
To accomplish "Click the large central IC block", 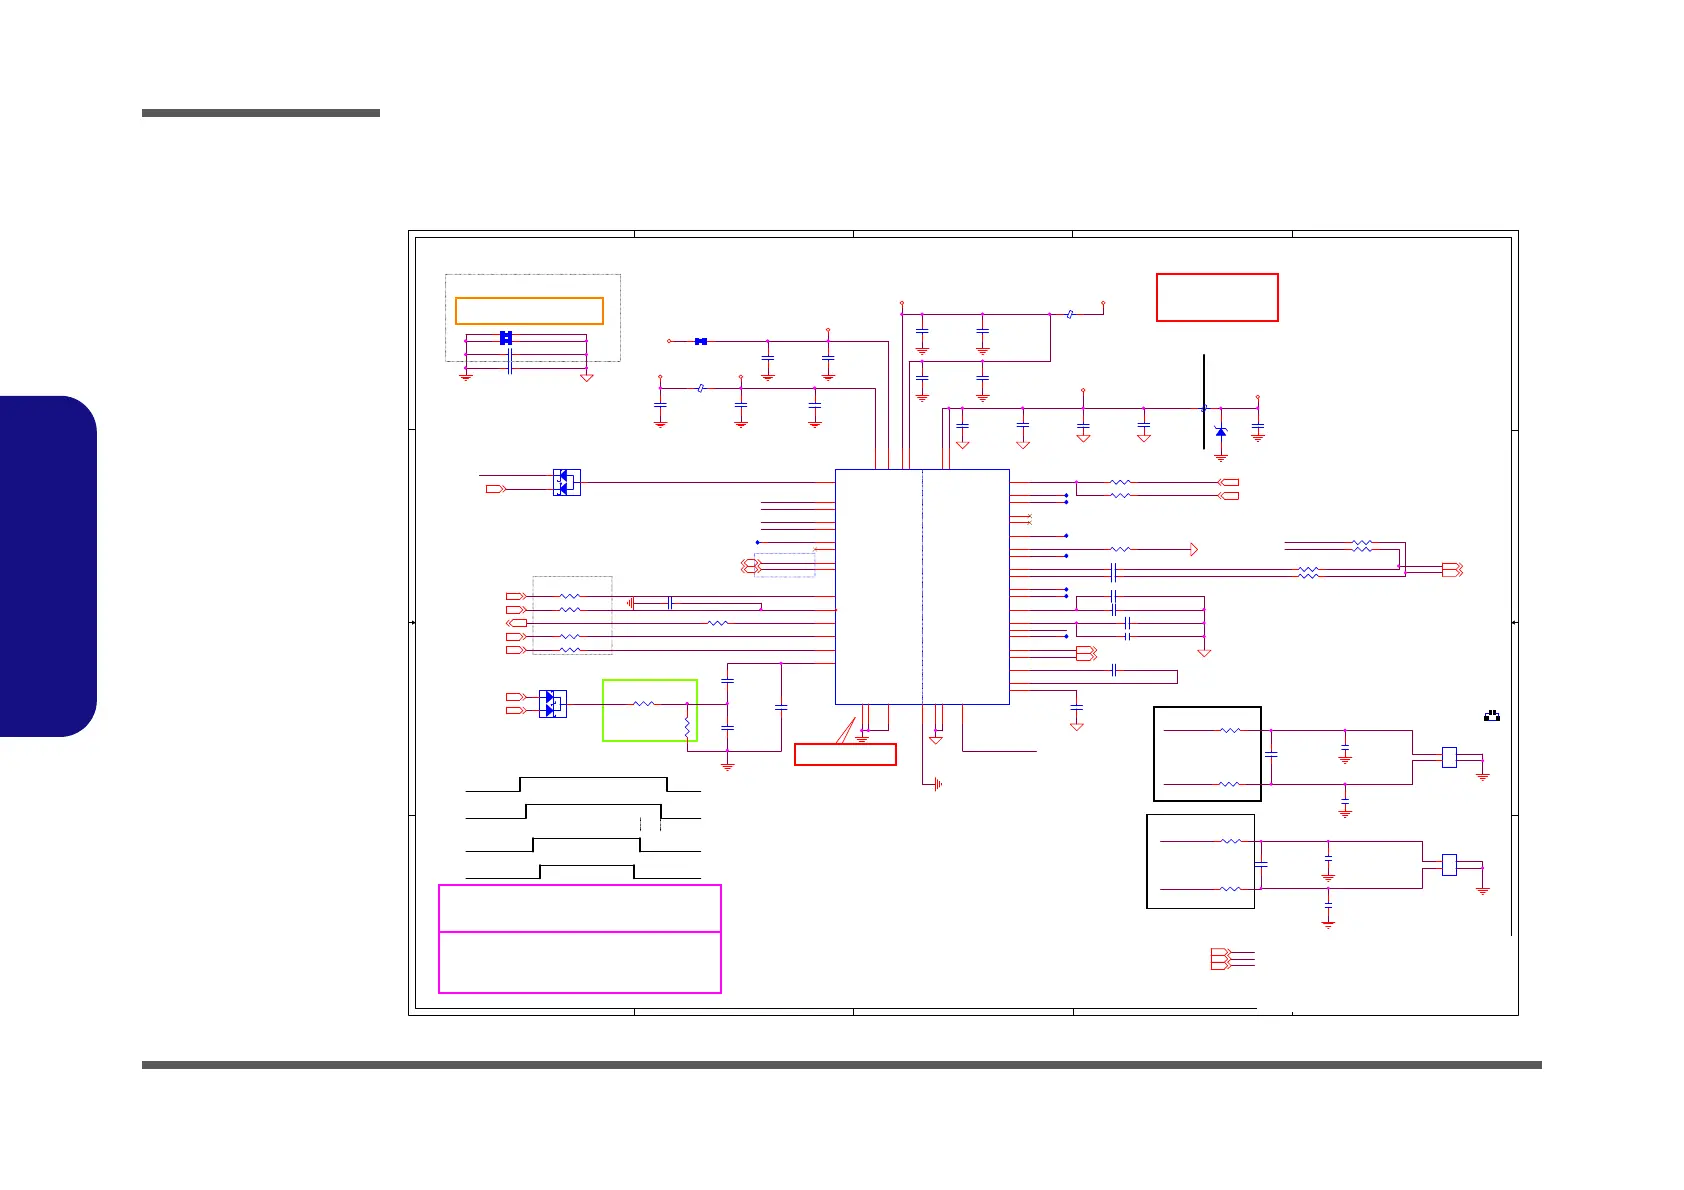I will coord(922,587).
